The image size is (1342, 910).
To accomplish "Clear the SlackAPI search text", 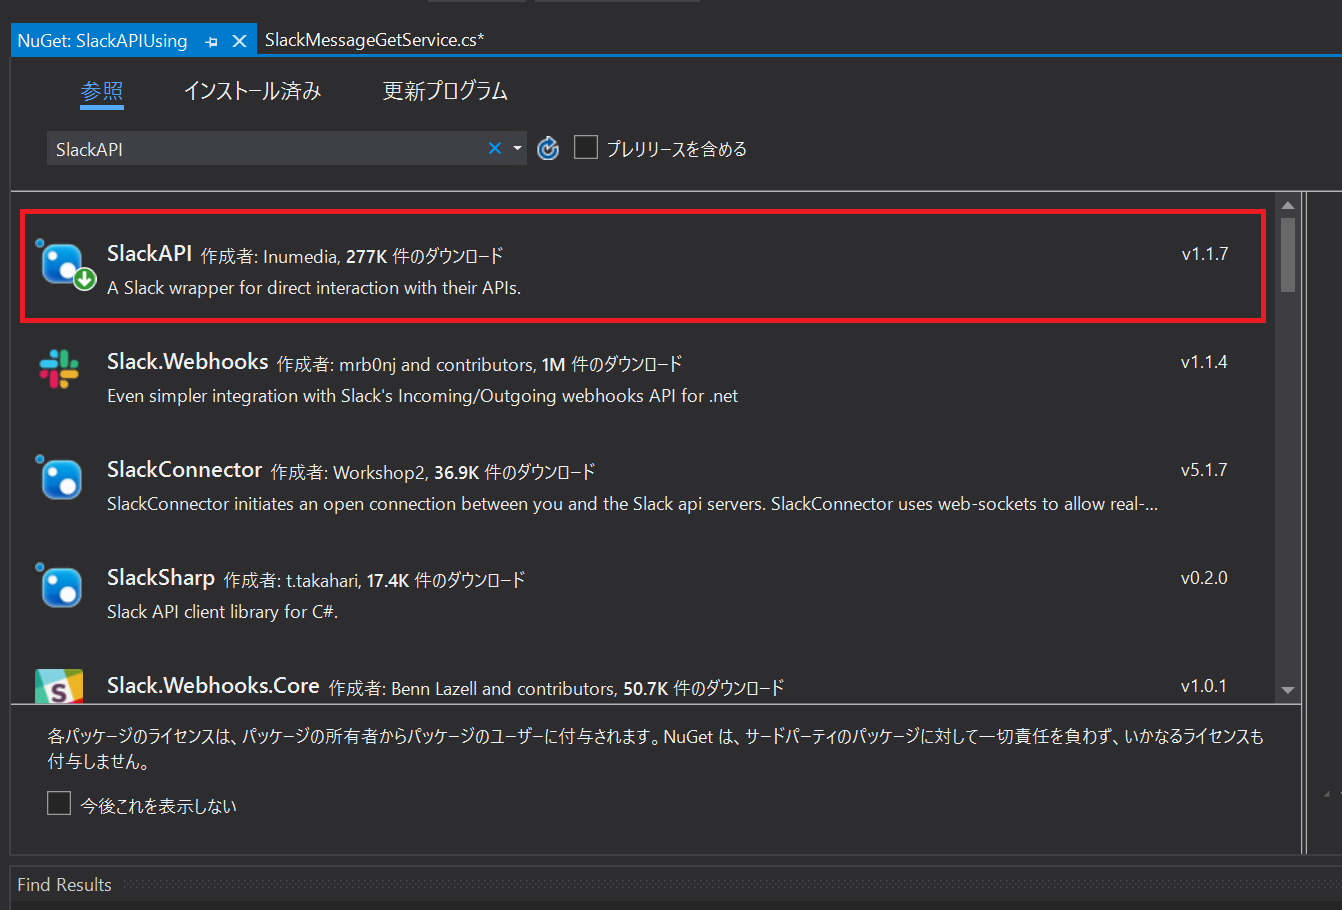I will tap(494, 147).
